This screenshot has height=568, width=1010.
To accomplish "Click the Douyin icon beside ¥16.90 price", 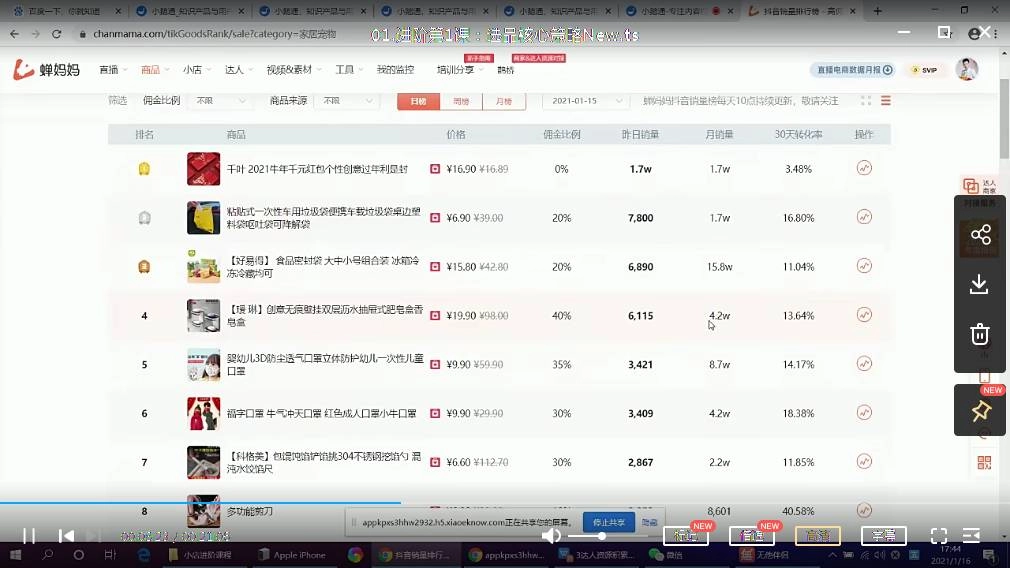I will [x=435, y=169].
